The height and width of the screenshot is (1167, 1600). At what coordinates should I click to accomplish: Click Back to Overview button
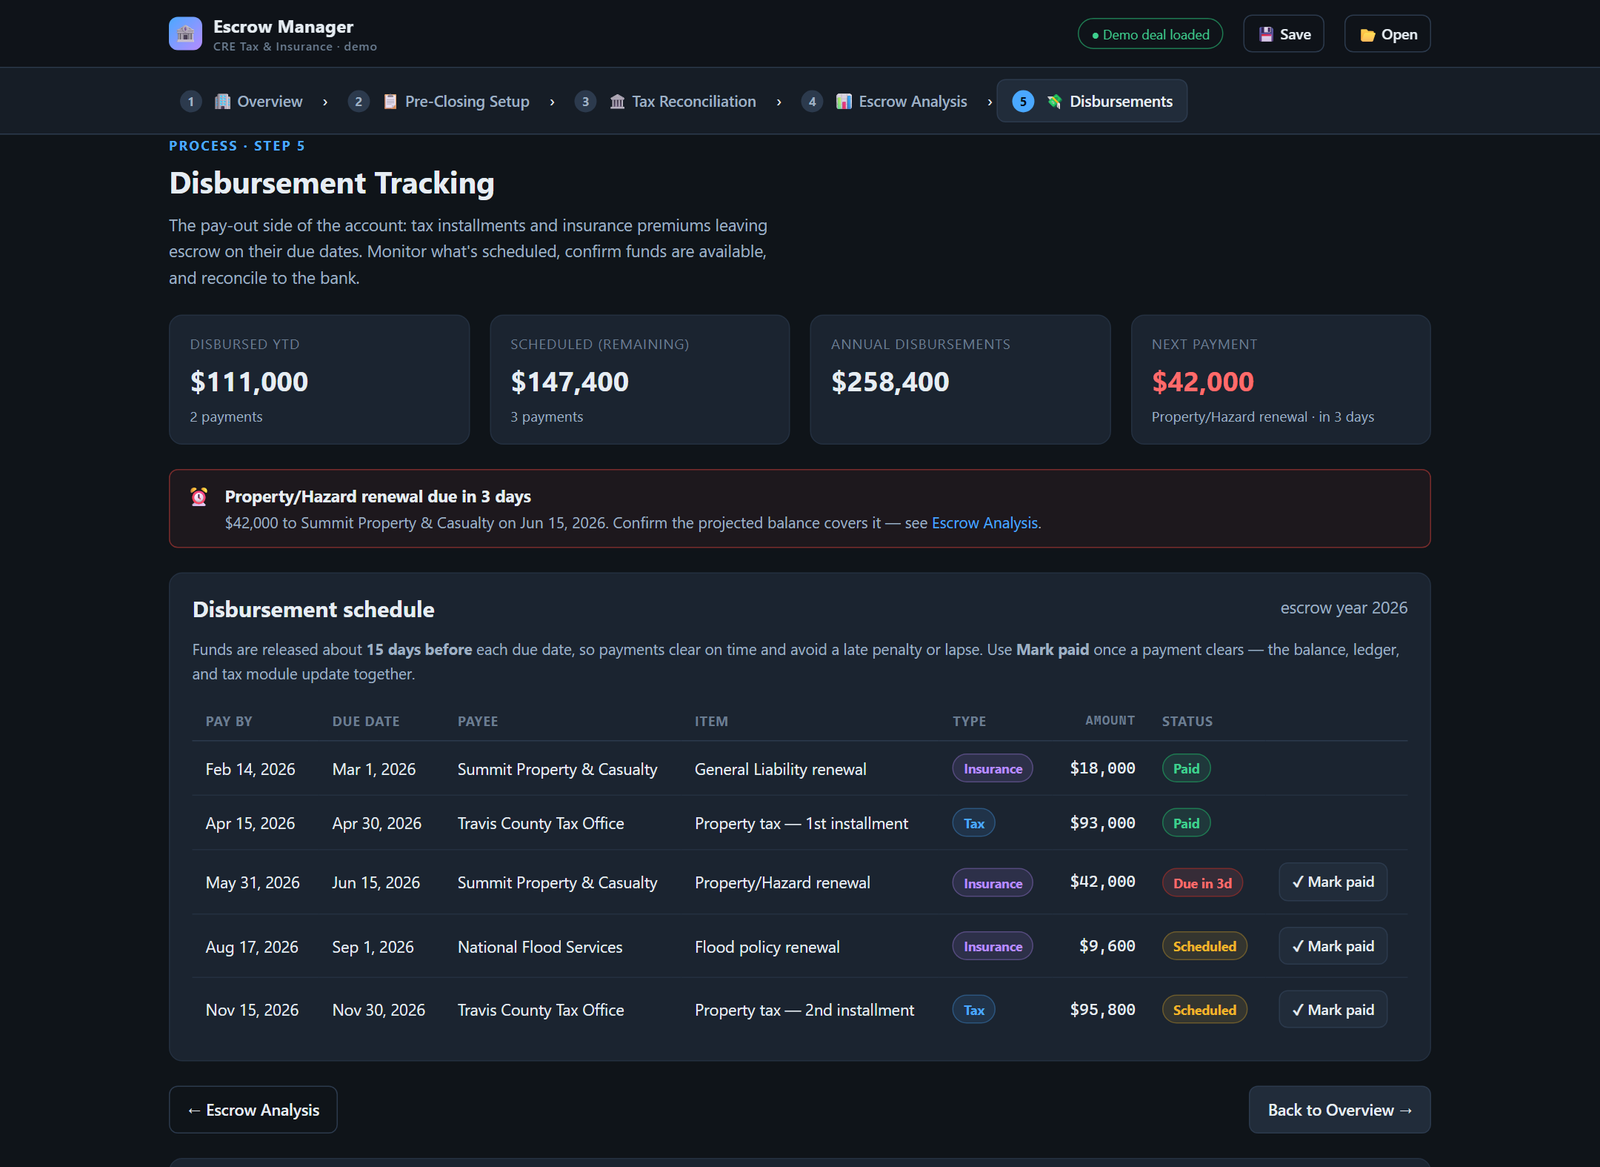(x=1340, y=1110)
